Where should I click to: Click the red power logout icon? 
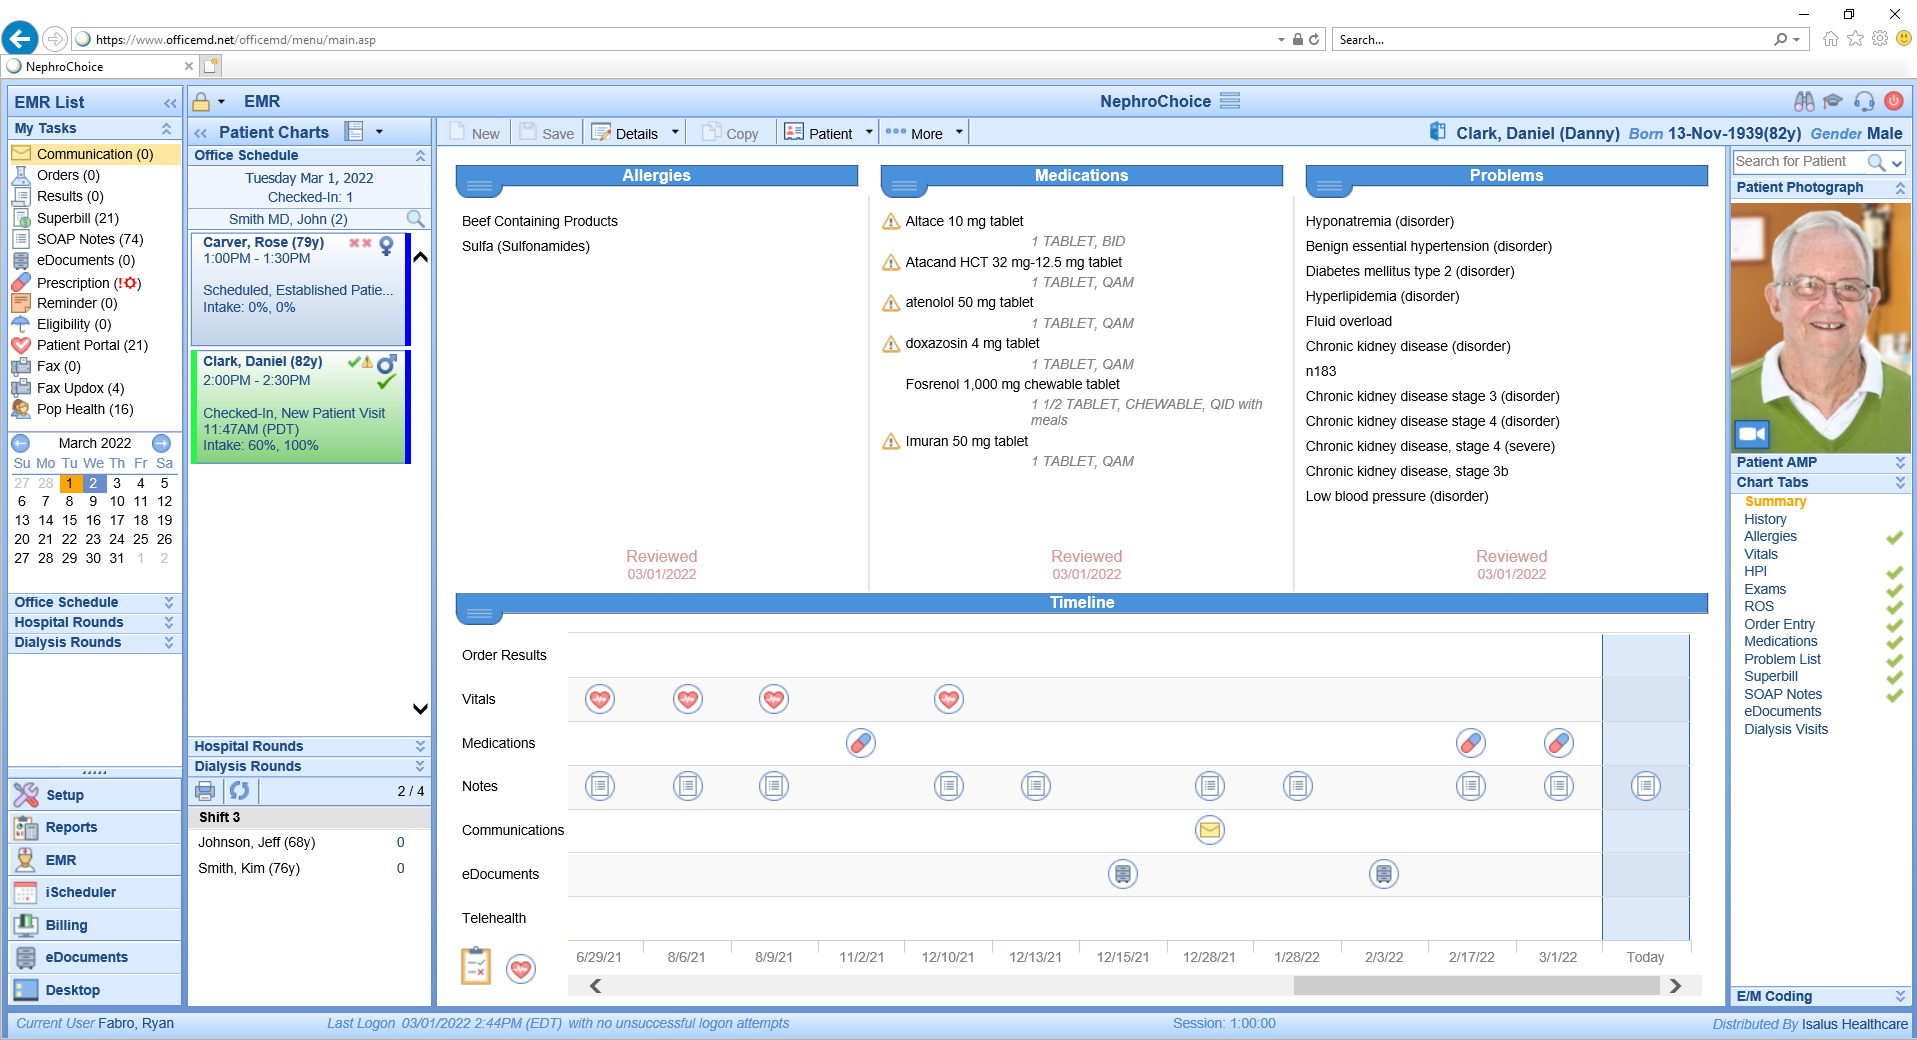pos(1894,101)
